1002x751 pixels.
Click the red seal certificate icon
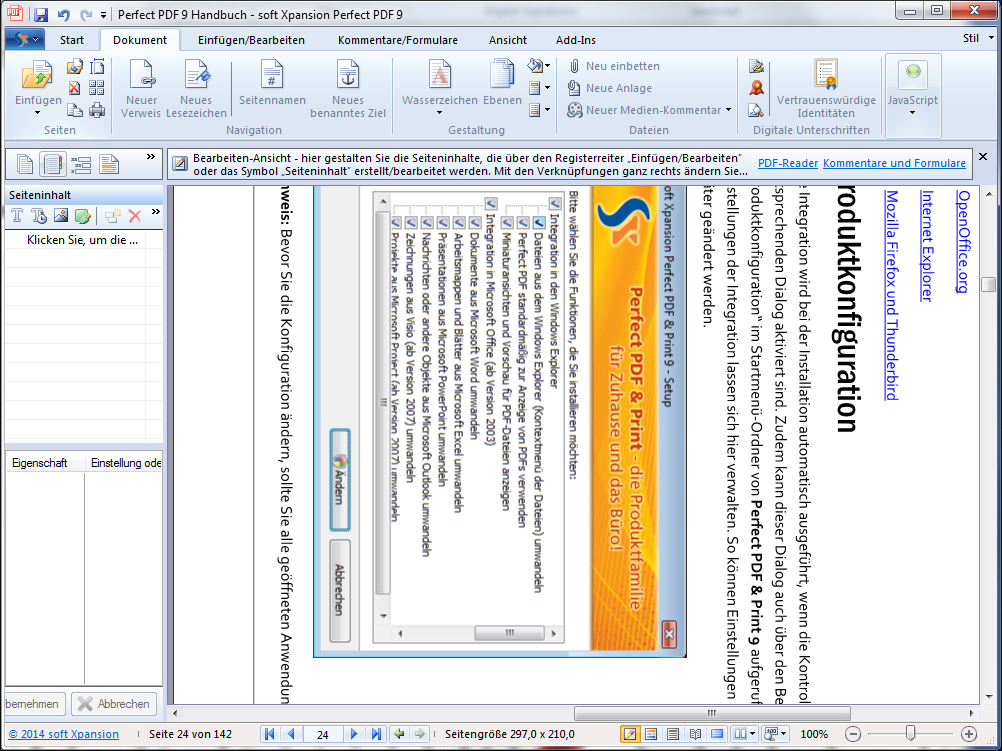(x=757, y=88)
